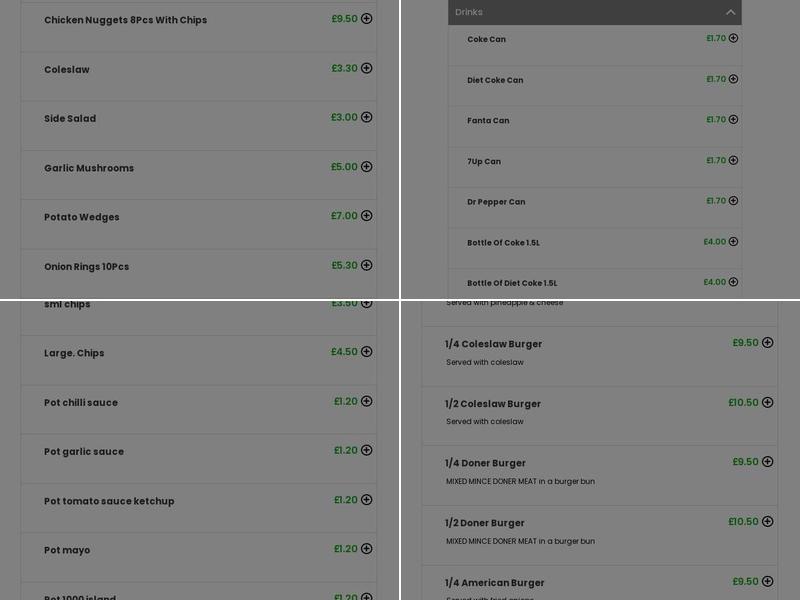
Task: Collapse the Drinks section chevron
Action: pos(730,12)
